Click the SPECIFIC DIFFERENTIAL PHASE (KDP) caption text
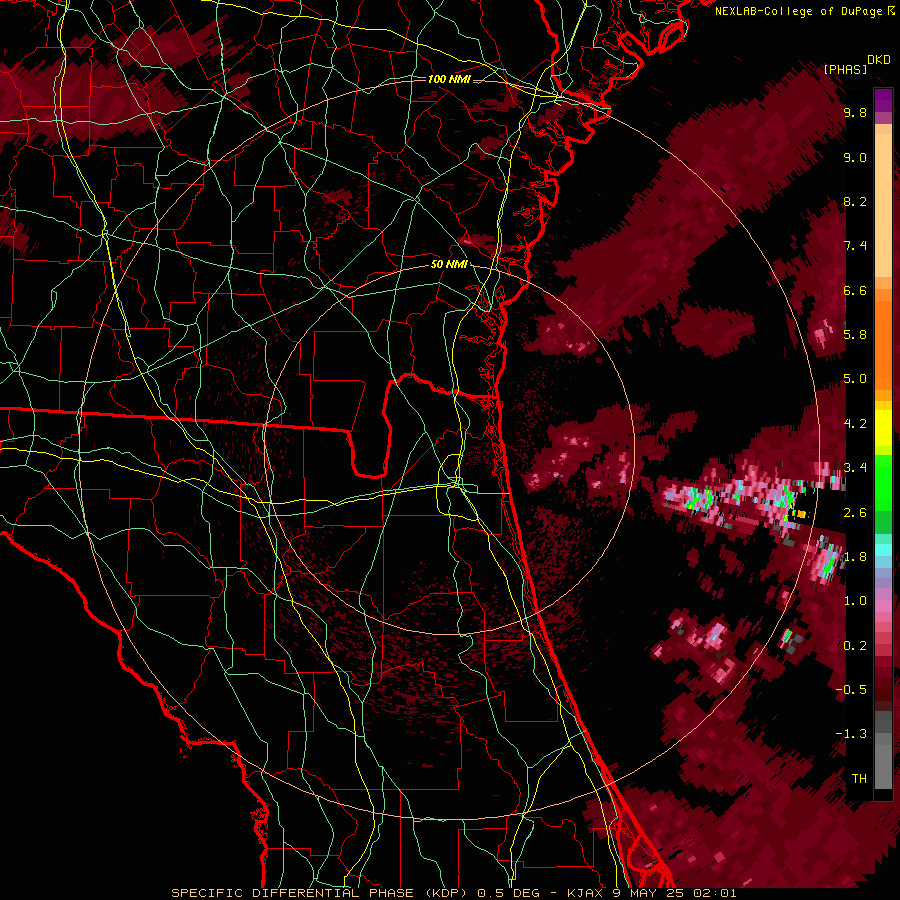Viewport: 900px width, 900px height. pos(319,893)
